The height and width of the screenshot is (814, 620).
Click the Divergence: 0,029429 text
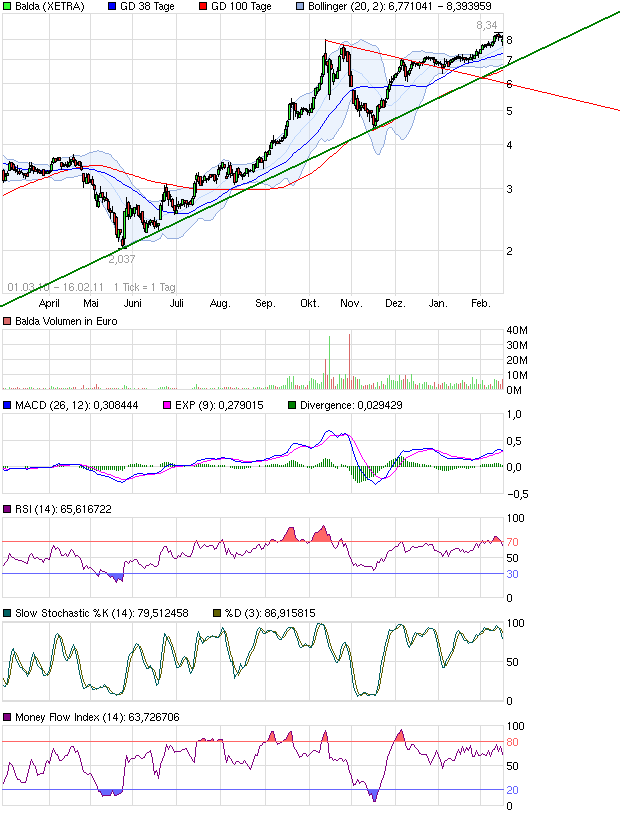(x=351, y=405)
